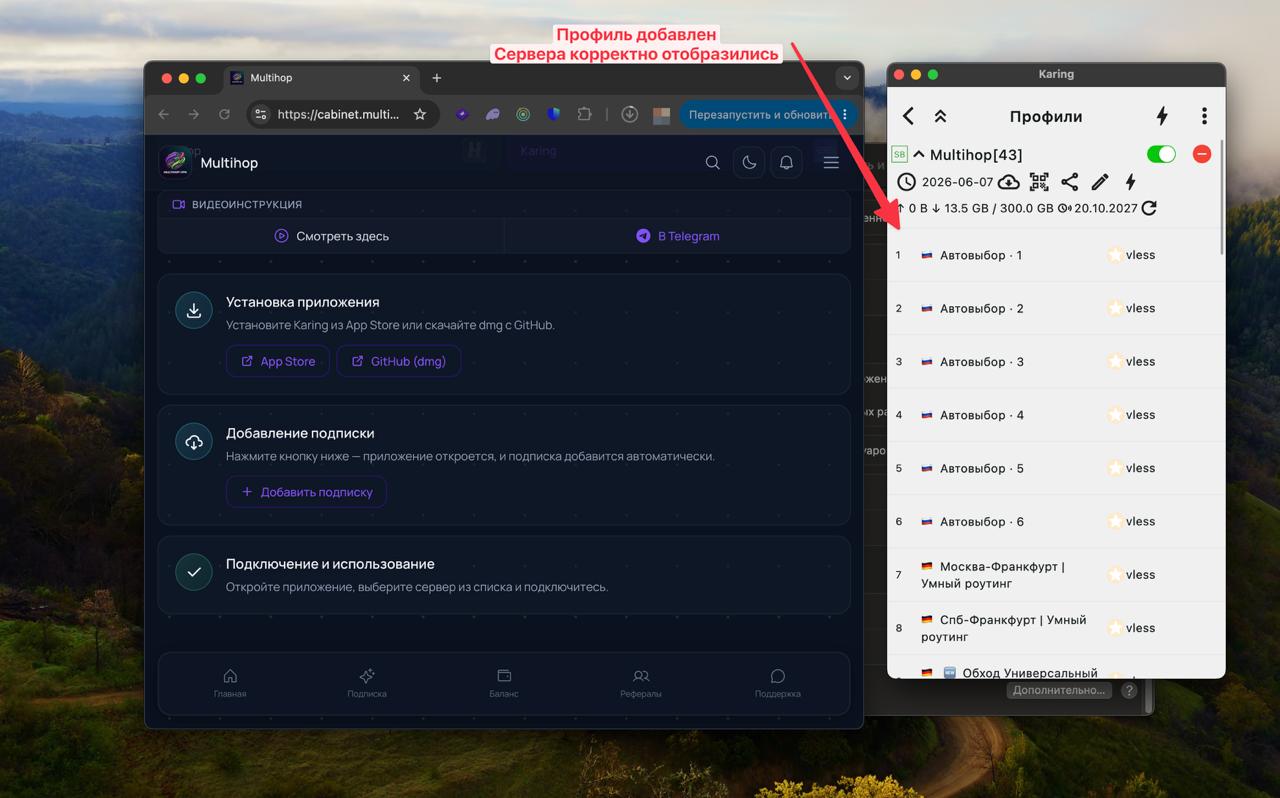Click the question mark help button behind Karing
The height and width of the screenshot is (798, 1280).
tap(1129, 690)
